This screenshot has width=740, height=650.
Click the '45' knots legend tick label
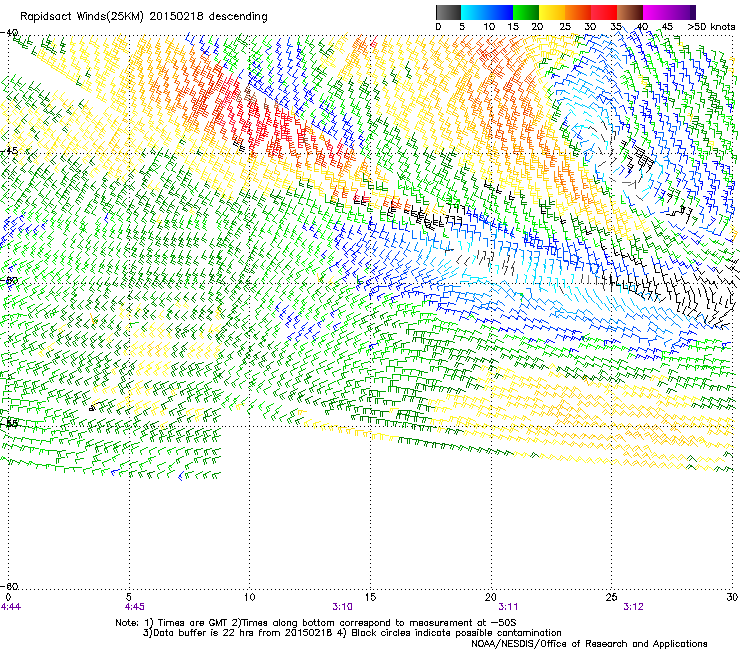click(667, 27)
